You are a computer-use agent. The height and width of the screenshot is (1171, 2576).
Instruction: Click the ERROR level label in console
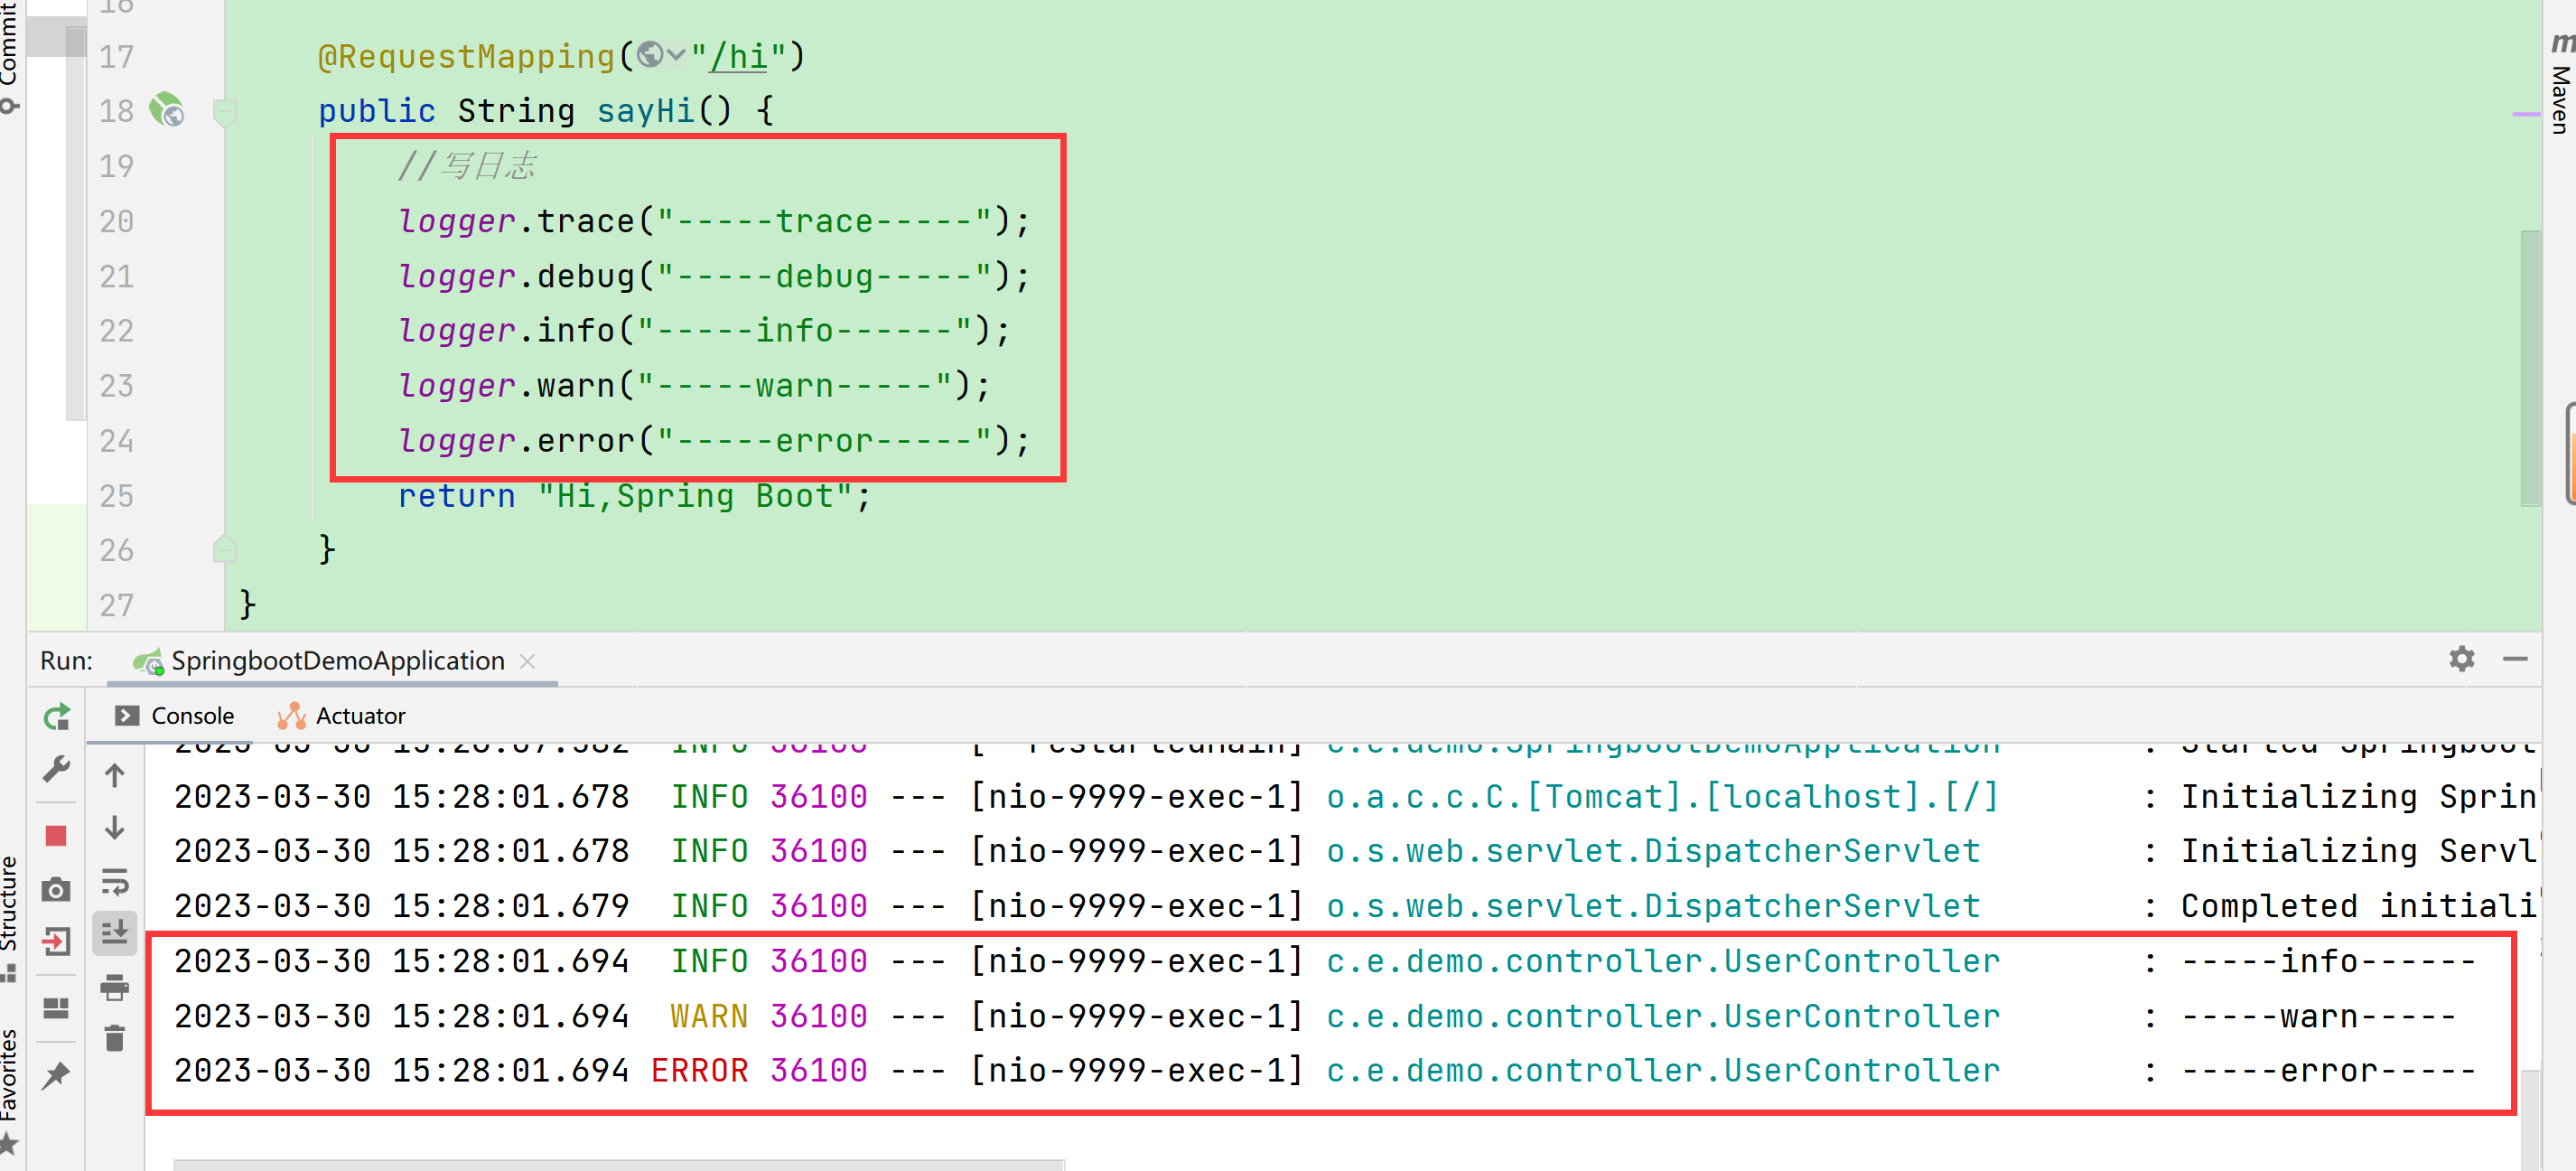699,1070
